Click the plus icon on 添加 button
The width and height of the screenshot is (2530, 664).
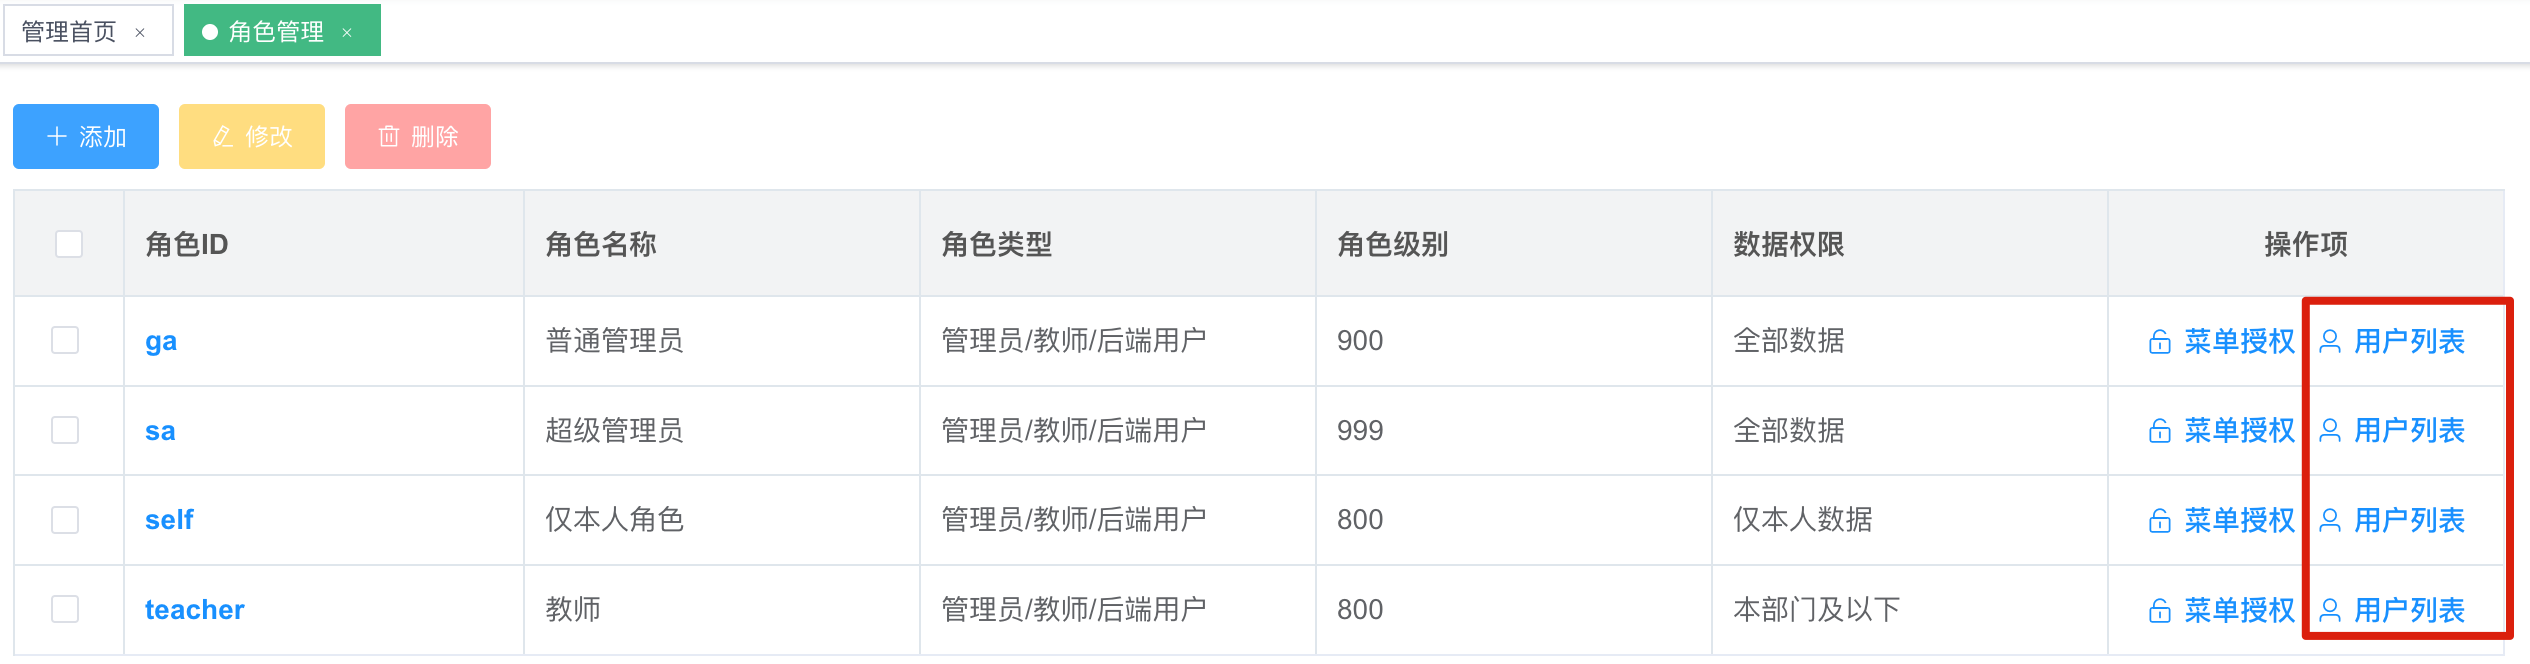click(x=57, y=136)
